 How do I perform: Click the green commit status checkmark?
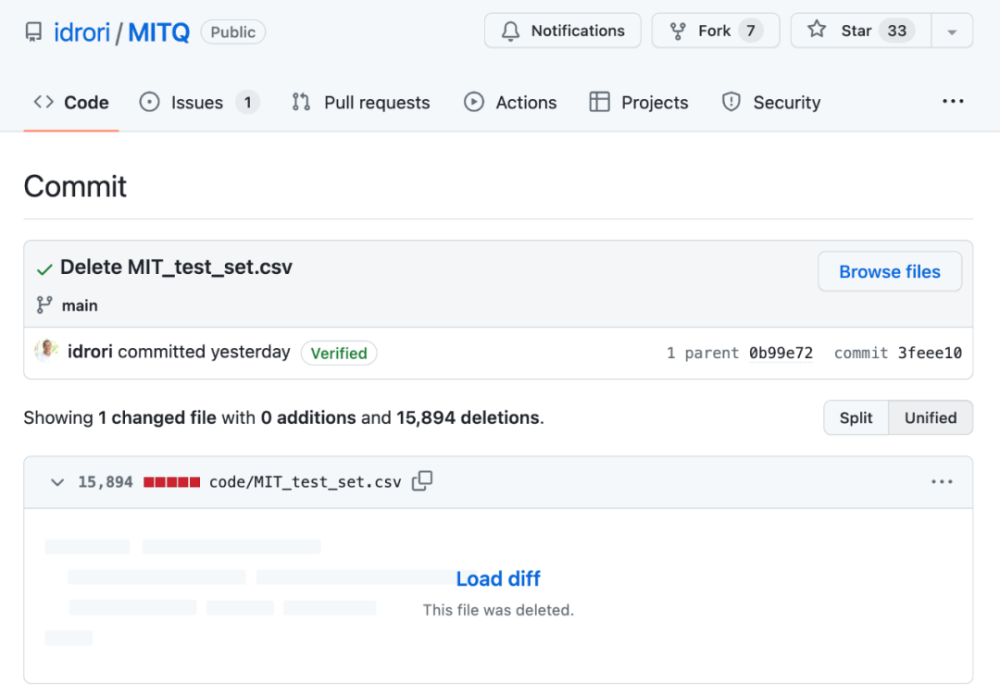(44, 270)
